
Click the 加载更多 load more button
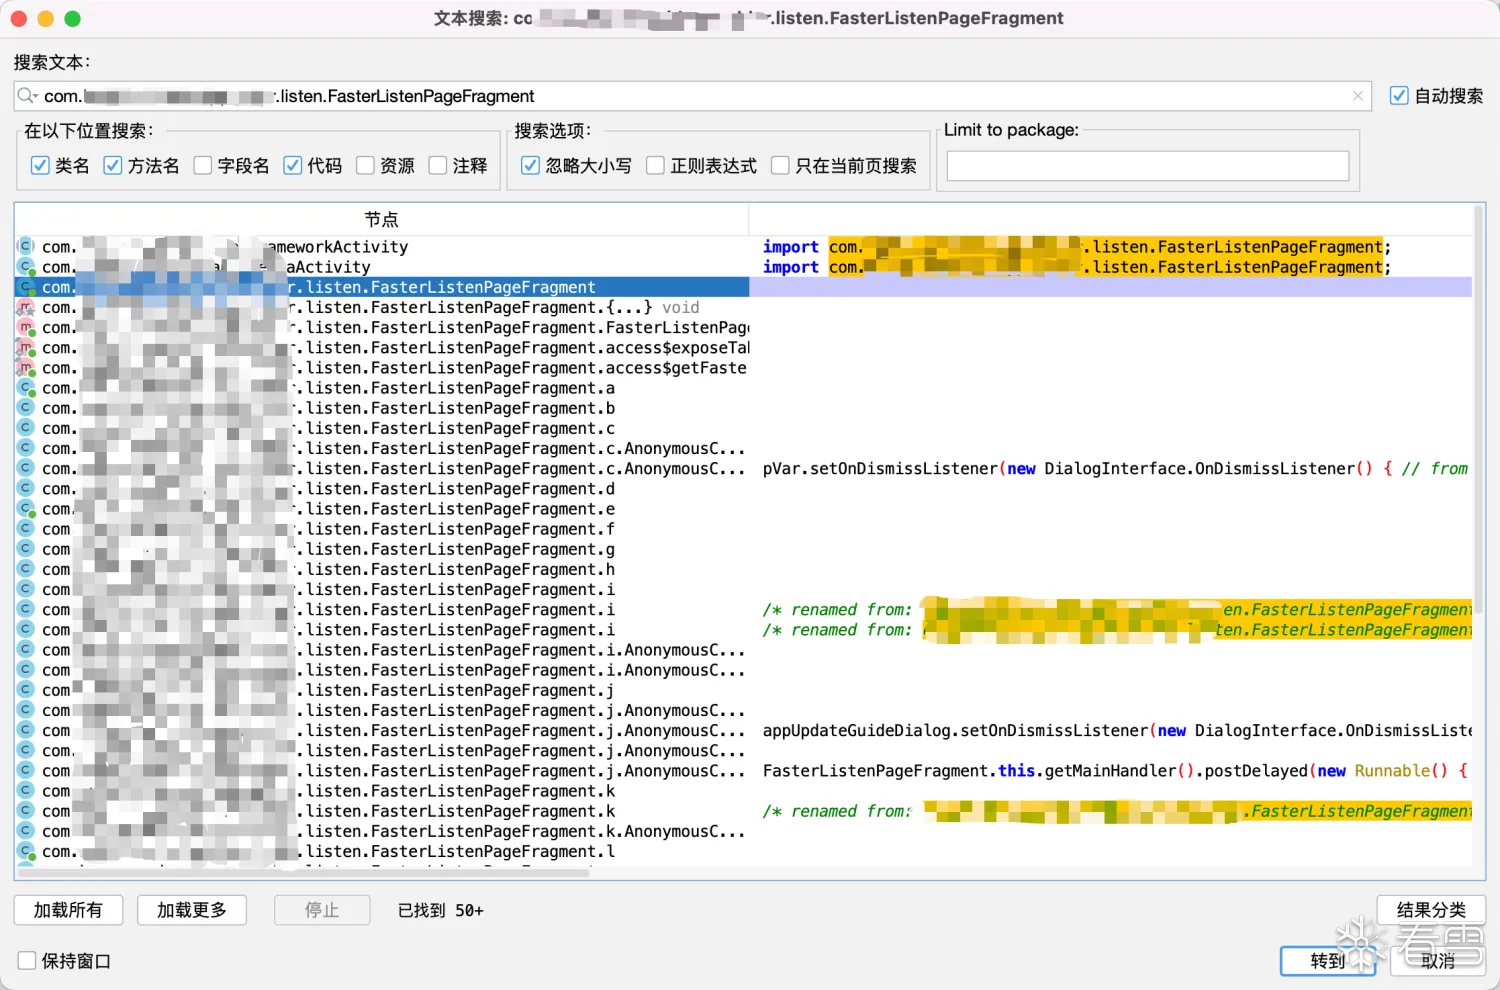tap(192, 910)
